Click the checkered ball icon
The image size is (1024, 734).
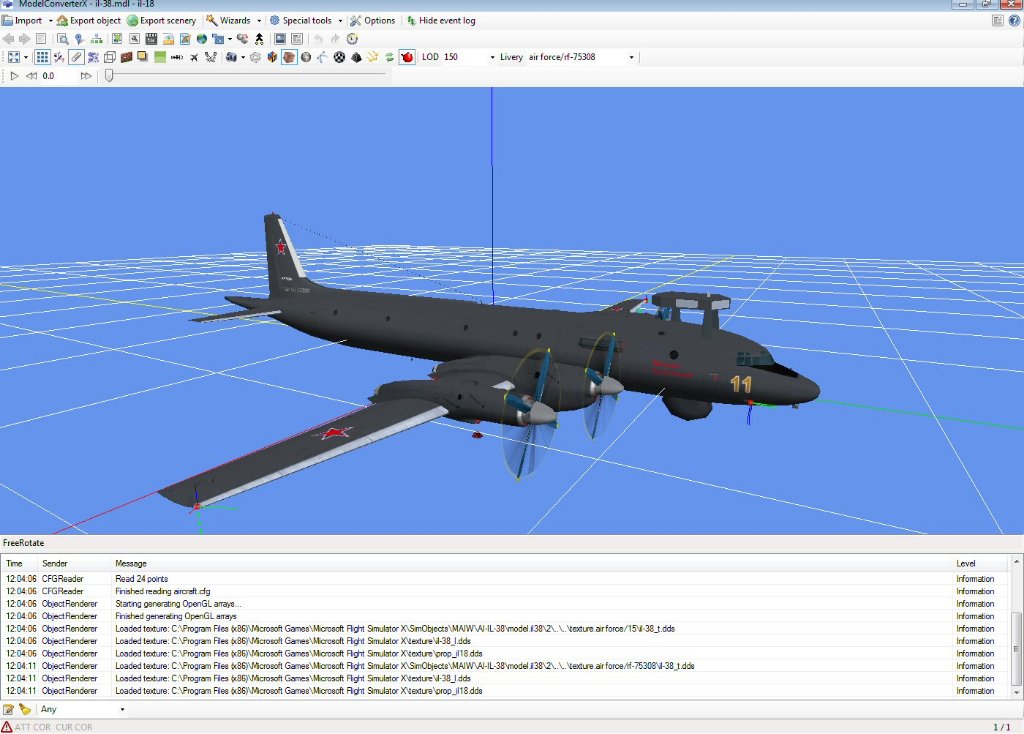tap(340, 57)
